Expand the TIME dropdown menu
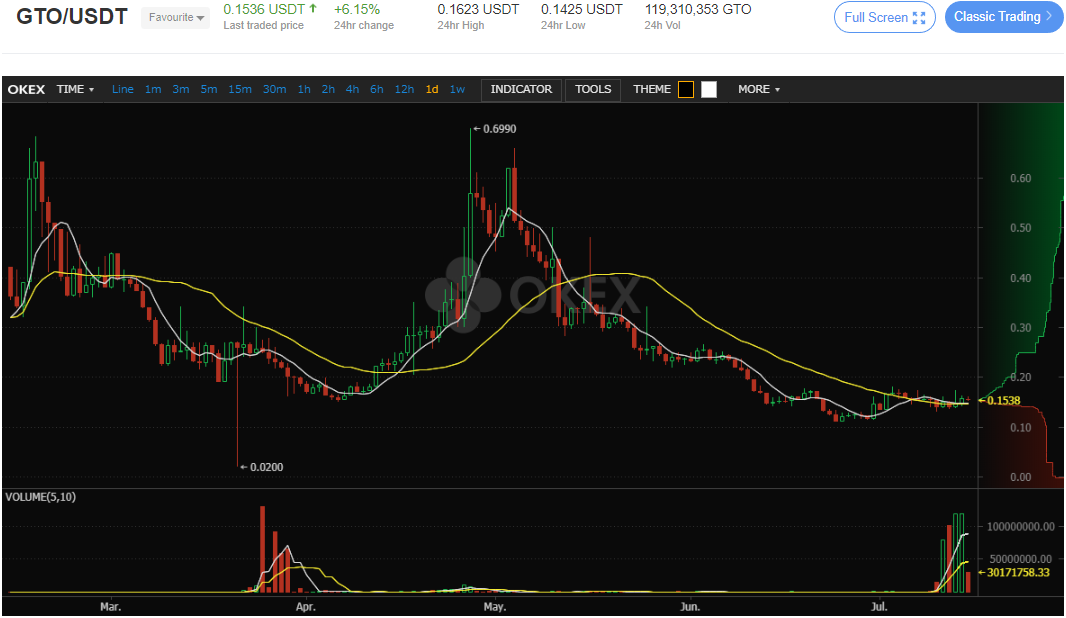 point(75,89)
